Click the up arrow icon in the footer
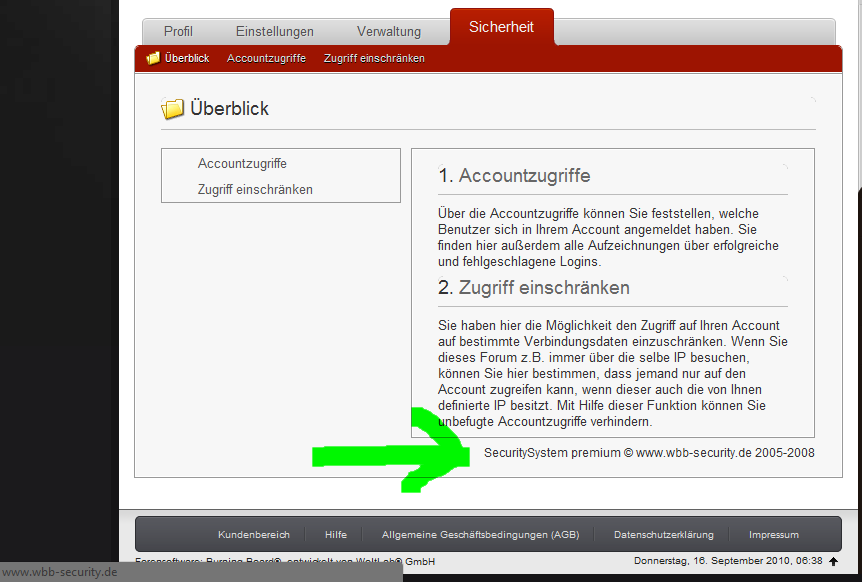Screen dimensions: 862x582 coord(833,561)
